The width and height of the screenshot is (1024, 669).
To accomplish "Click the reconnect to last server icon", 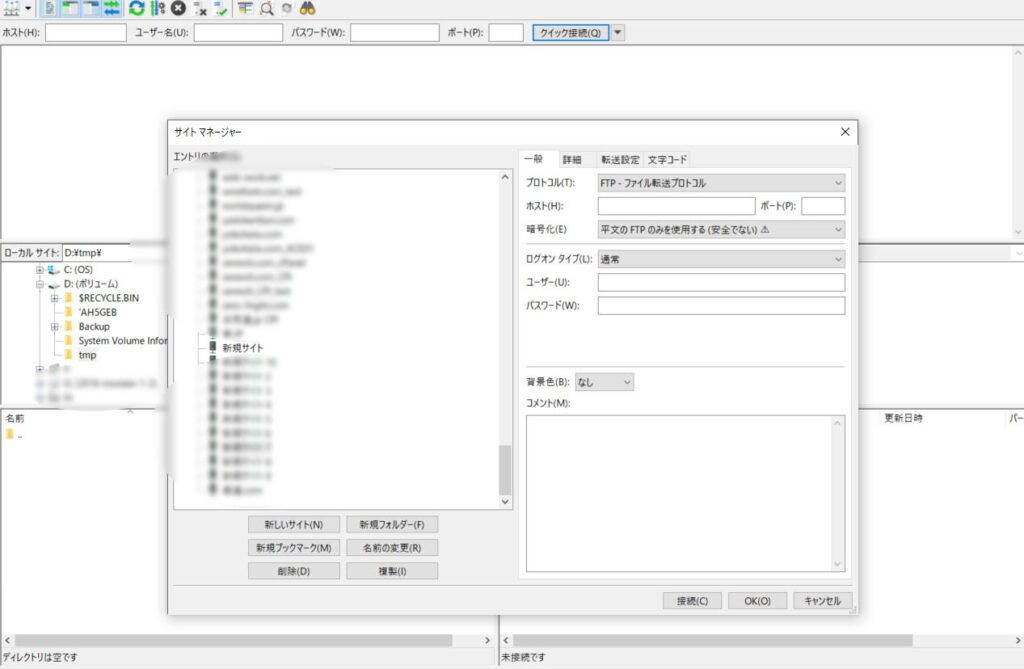I will 221,8.
